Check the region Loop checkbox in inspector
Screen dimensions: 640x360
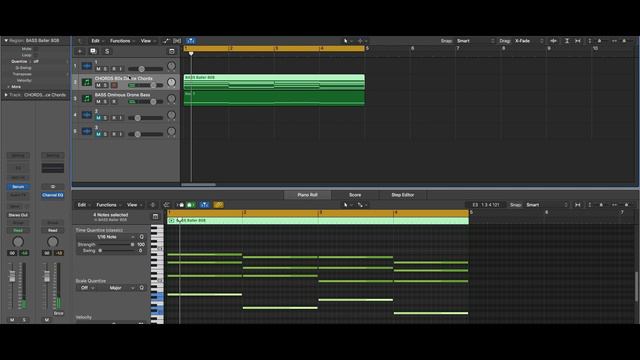(36, 55)
